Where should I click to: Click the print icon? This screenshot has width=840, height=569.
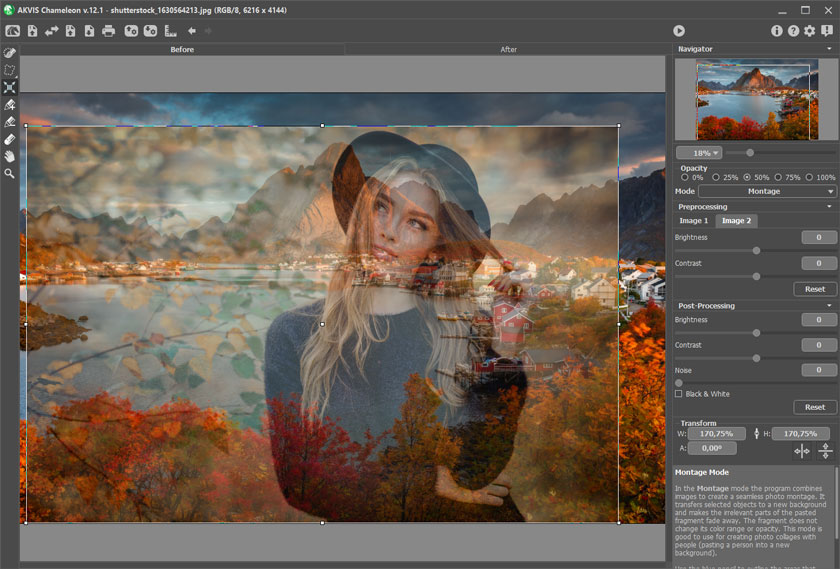click(108, 31)
